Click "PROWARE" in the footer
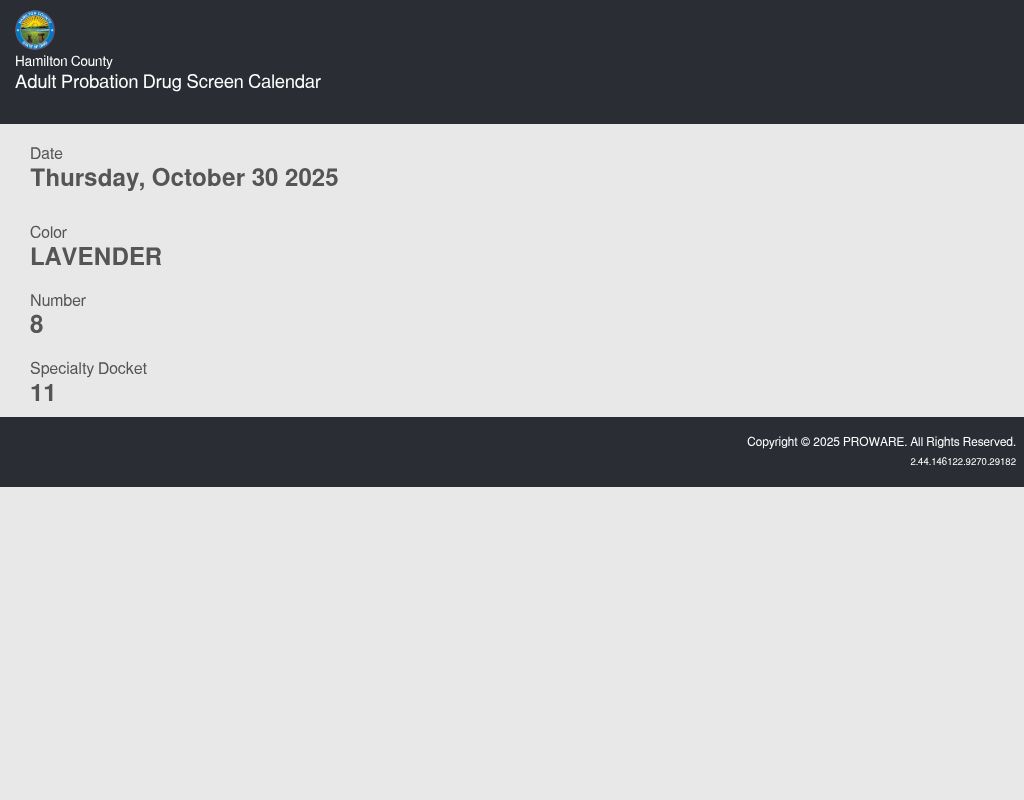 873,442
